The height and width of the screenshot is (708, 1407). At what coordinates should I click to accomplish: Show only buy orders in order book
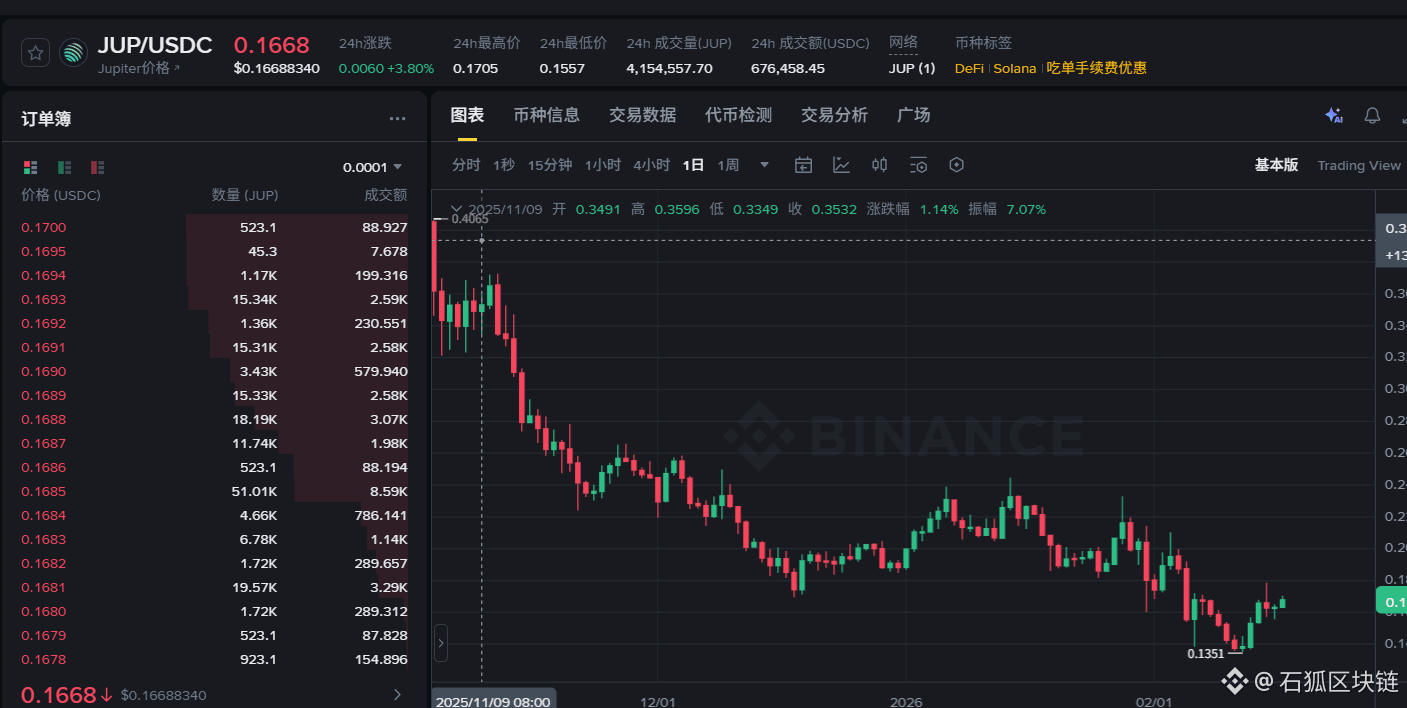click(64, 167)
